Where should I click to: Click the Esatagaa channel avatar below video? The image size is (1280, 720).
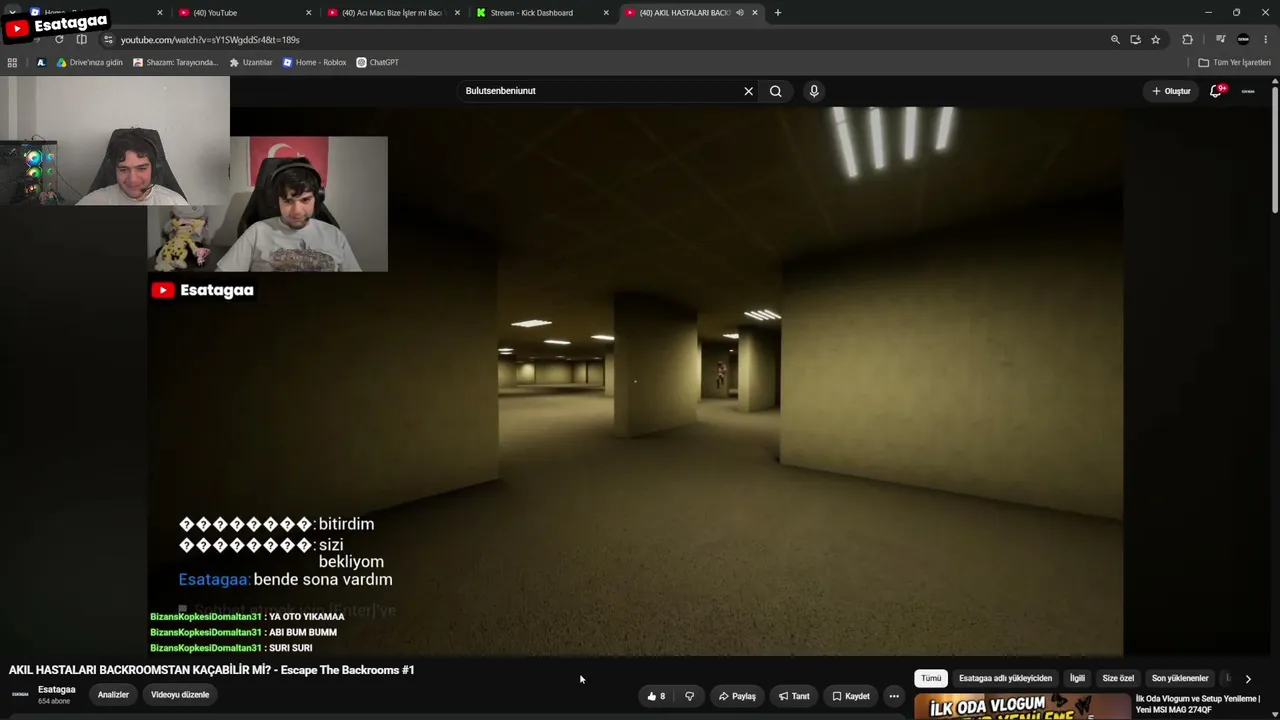[20, 694]
